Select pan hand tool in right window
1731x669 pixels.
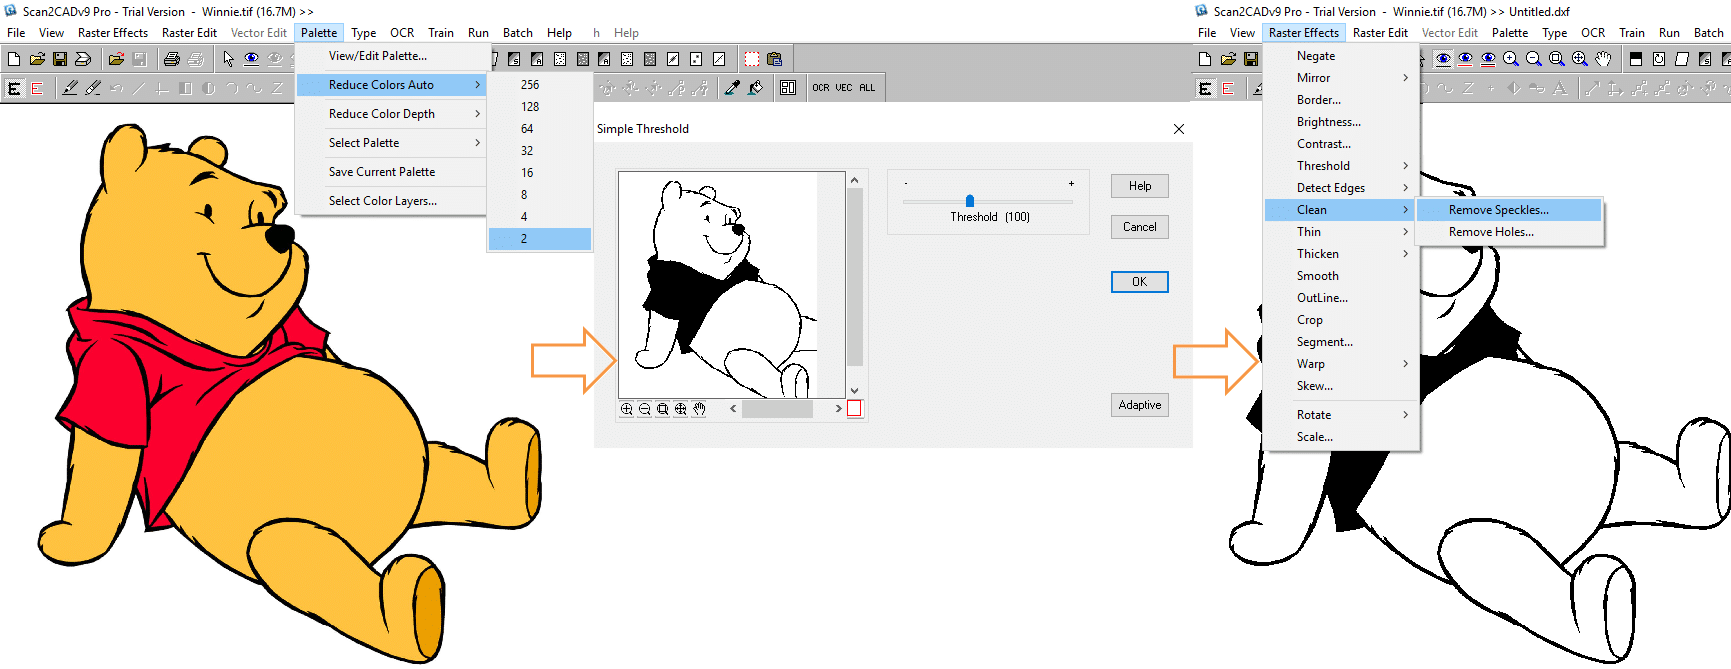point(1603,59)
